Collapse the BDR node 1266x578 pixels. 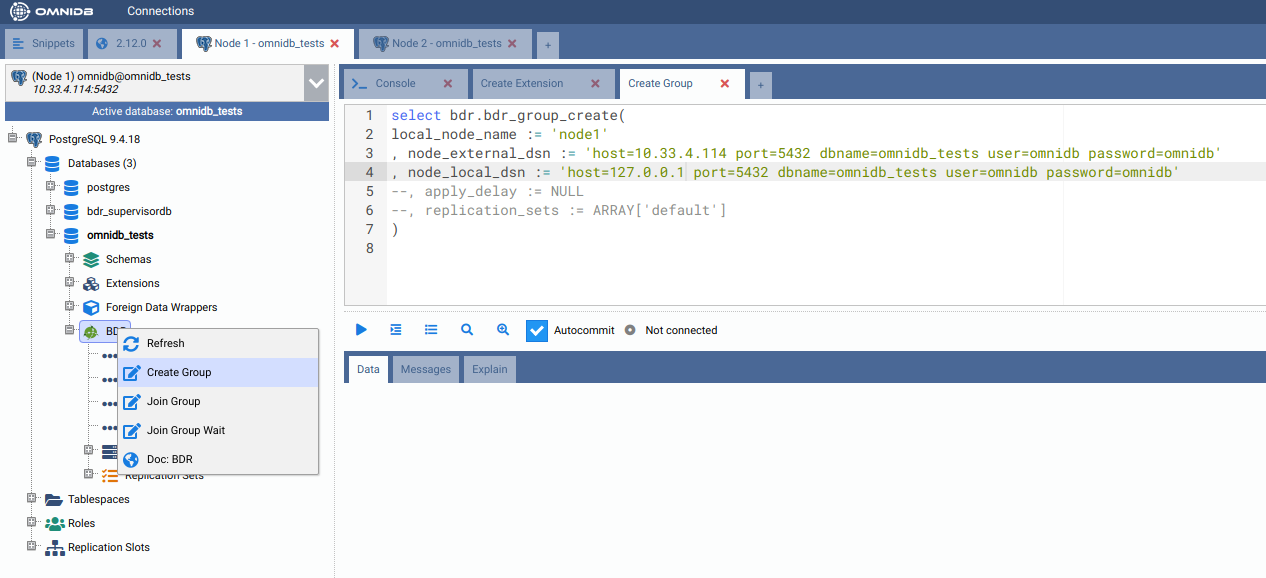70,330
